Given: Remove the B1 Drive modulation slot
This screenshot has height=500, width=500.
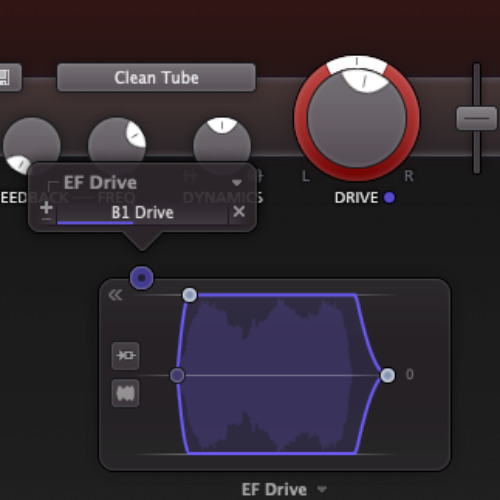Looking at the screenshot, I should (239, 212).
